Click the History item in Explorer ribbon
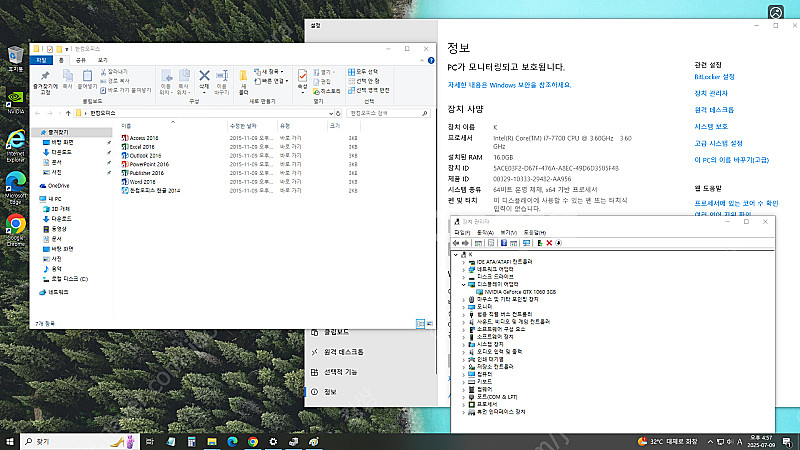This screenshot has height=450, width=800. click(327, 91)
